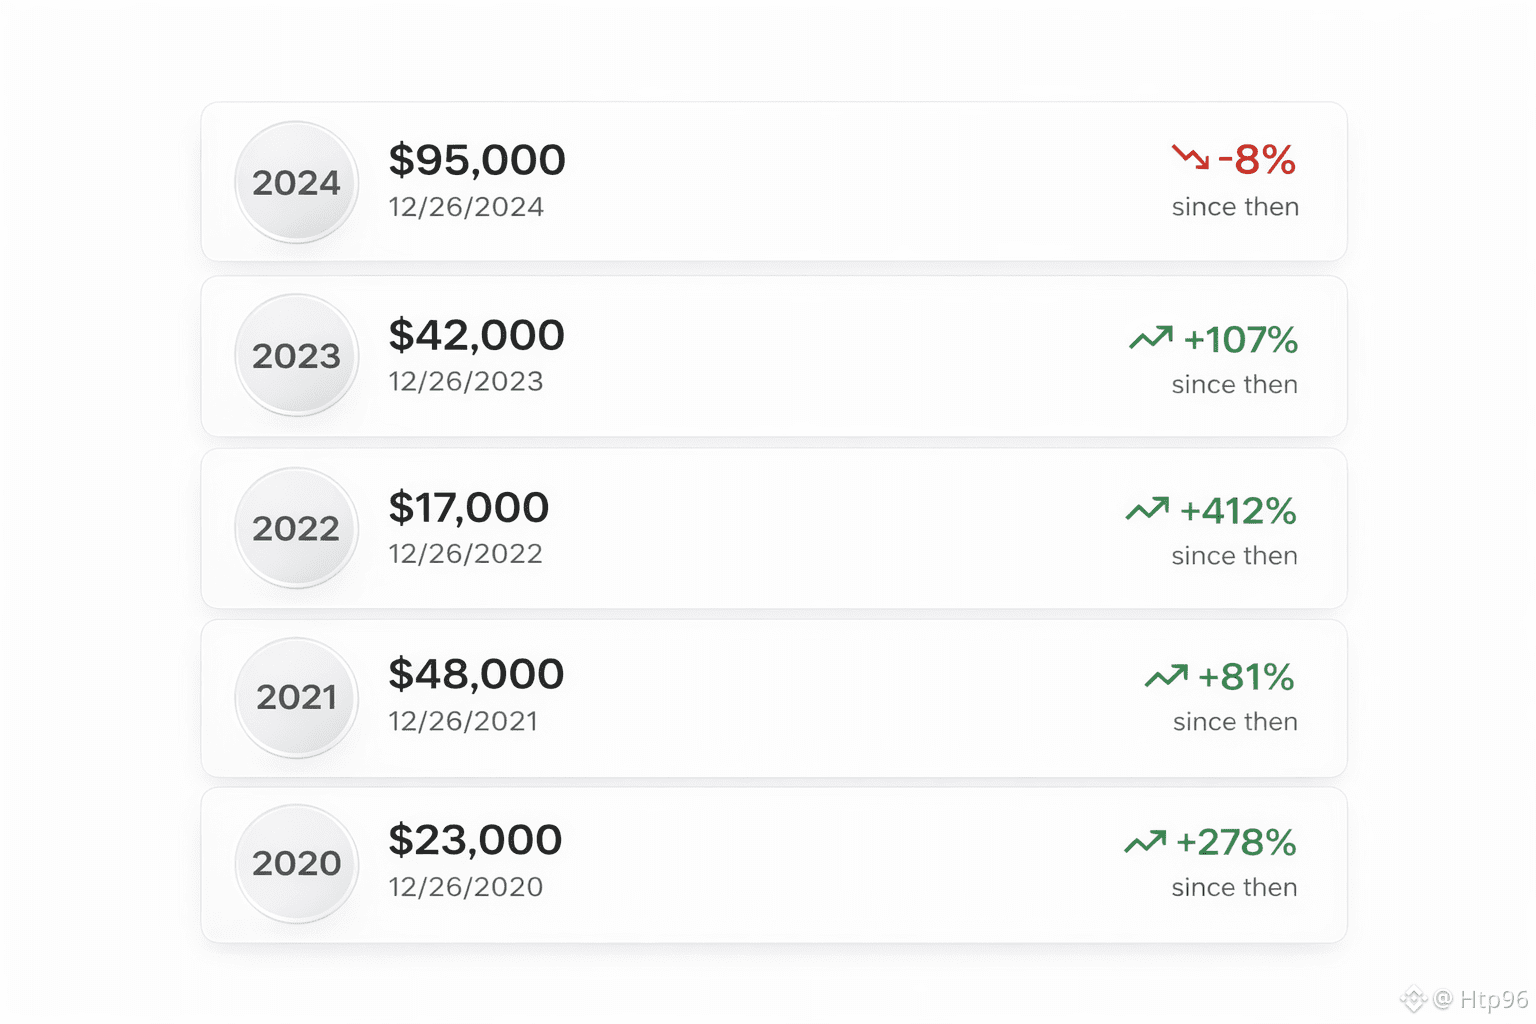Image resolution: width=1536 pixels, height=1024 pixels.
Task: Click the 2024 year badge
Action: click(295, 183)
